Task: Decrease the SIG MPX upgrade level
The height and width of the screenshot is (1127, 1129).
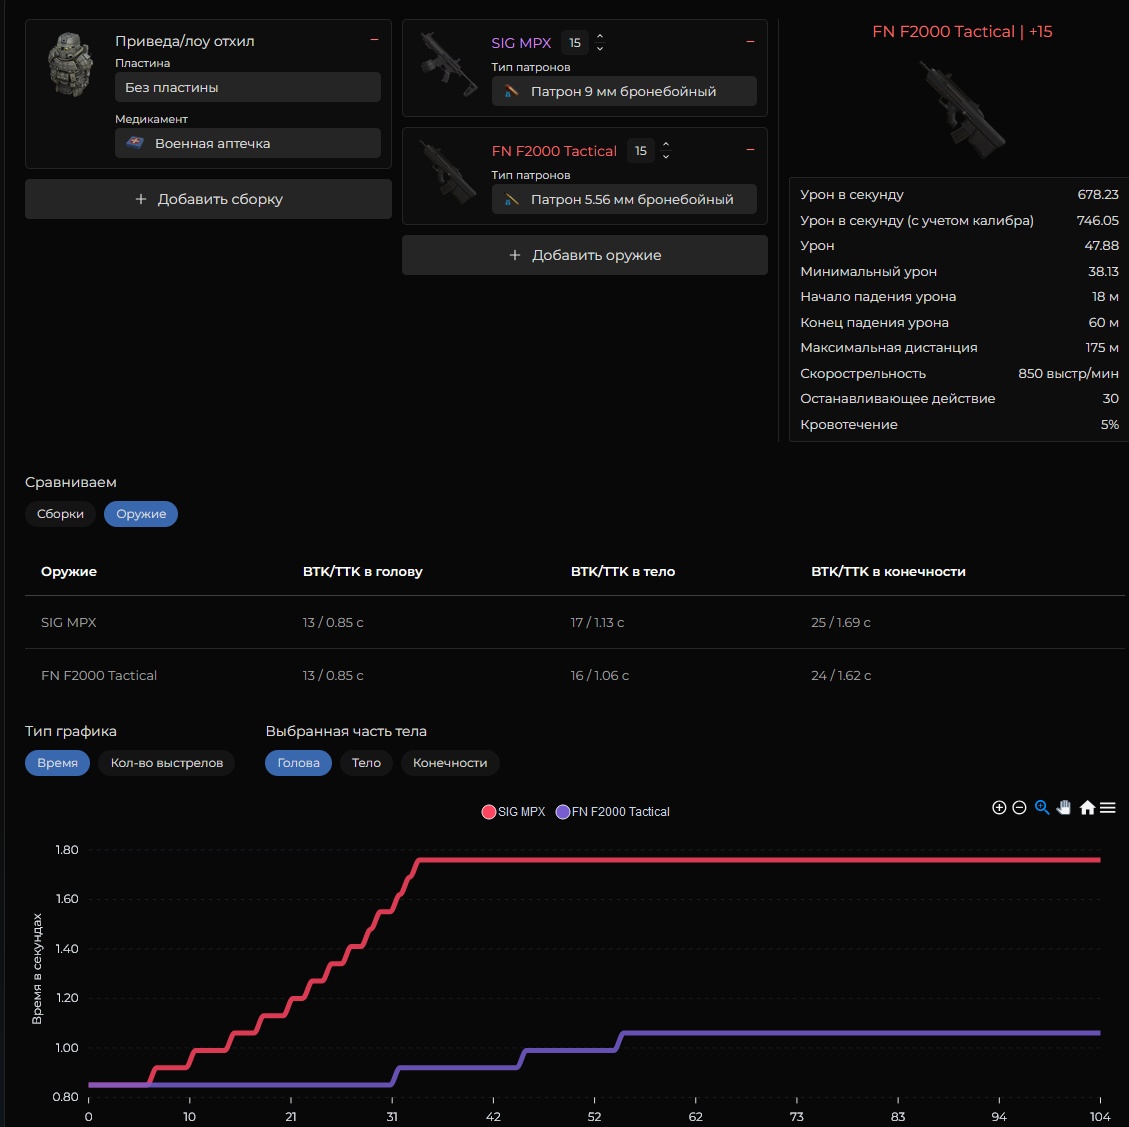Action: pyautogui.click(x=600, y=48)
